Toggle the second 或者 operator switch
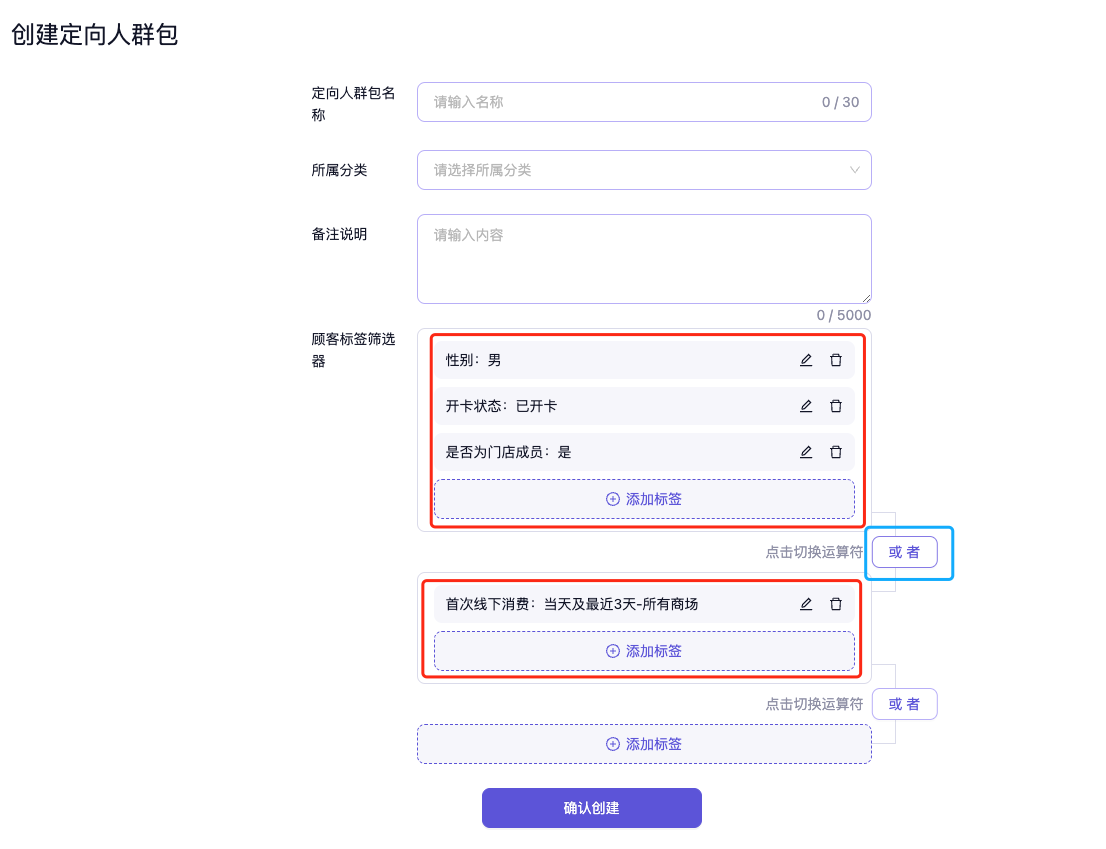 pyautogui.click(x=904, y=704)
